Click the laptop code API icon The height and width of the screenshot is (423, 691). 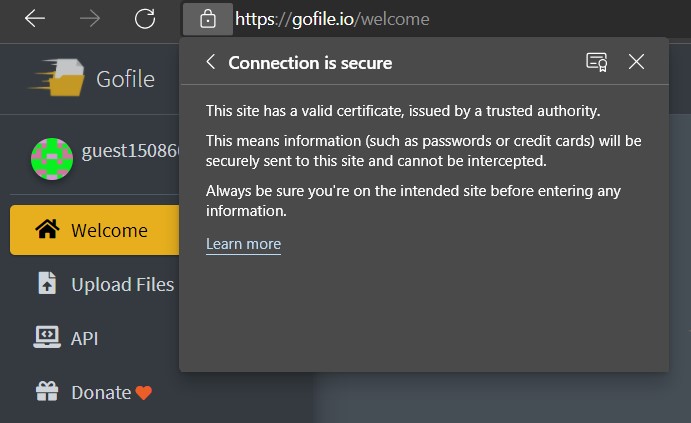point(47,337)
